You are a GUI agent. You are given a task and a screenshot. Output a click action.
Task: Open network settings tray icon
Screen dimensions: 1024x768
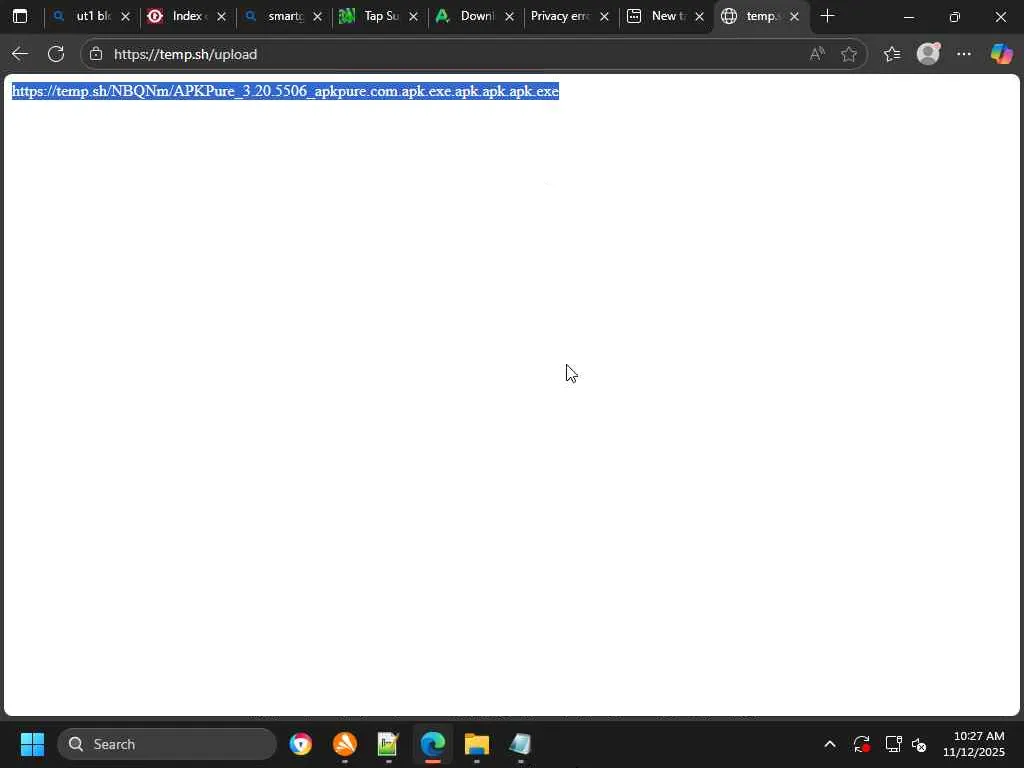pyautogui.click(x=893, y=744)
